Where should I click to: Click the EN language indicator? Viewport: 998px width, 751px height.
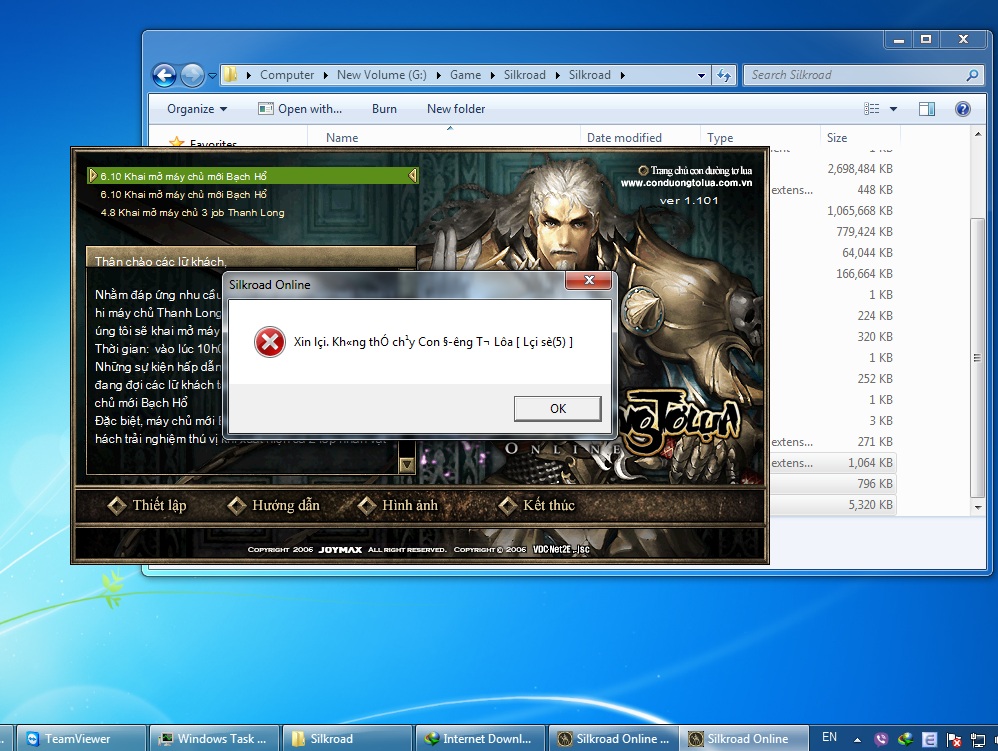coord(829,738)
